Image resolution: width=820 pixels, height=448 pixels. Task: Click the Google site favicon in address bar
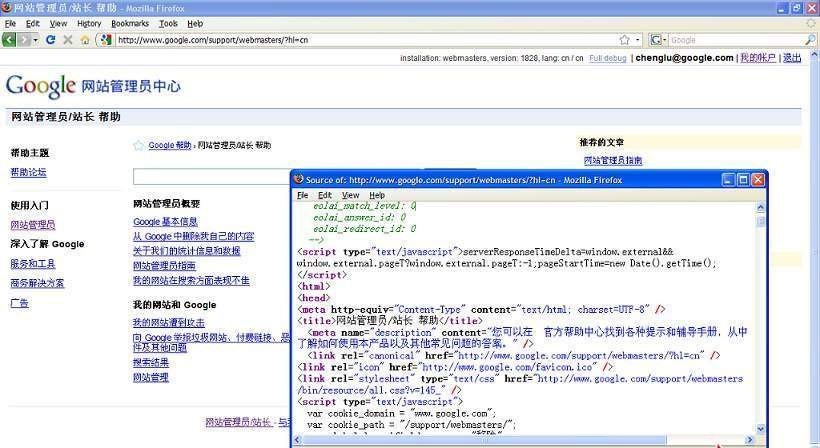(106, 40)
